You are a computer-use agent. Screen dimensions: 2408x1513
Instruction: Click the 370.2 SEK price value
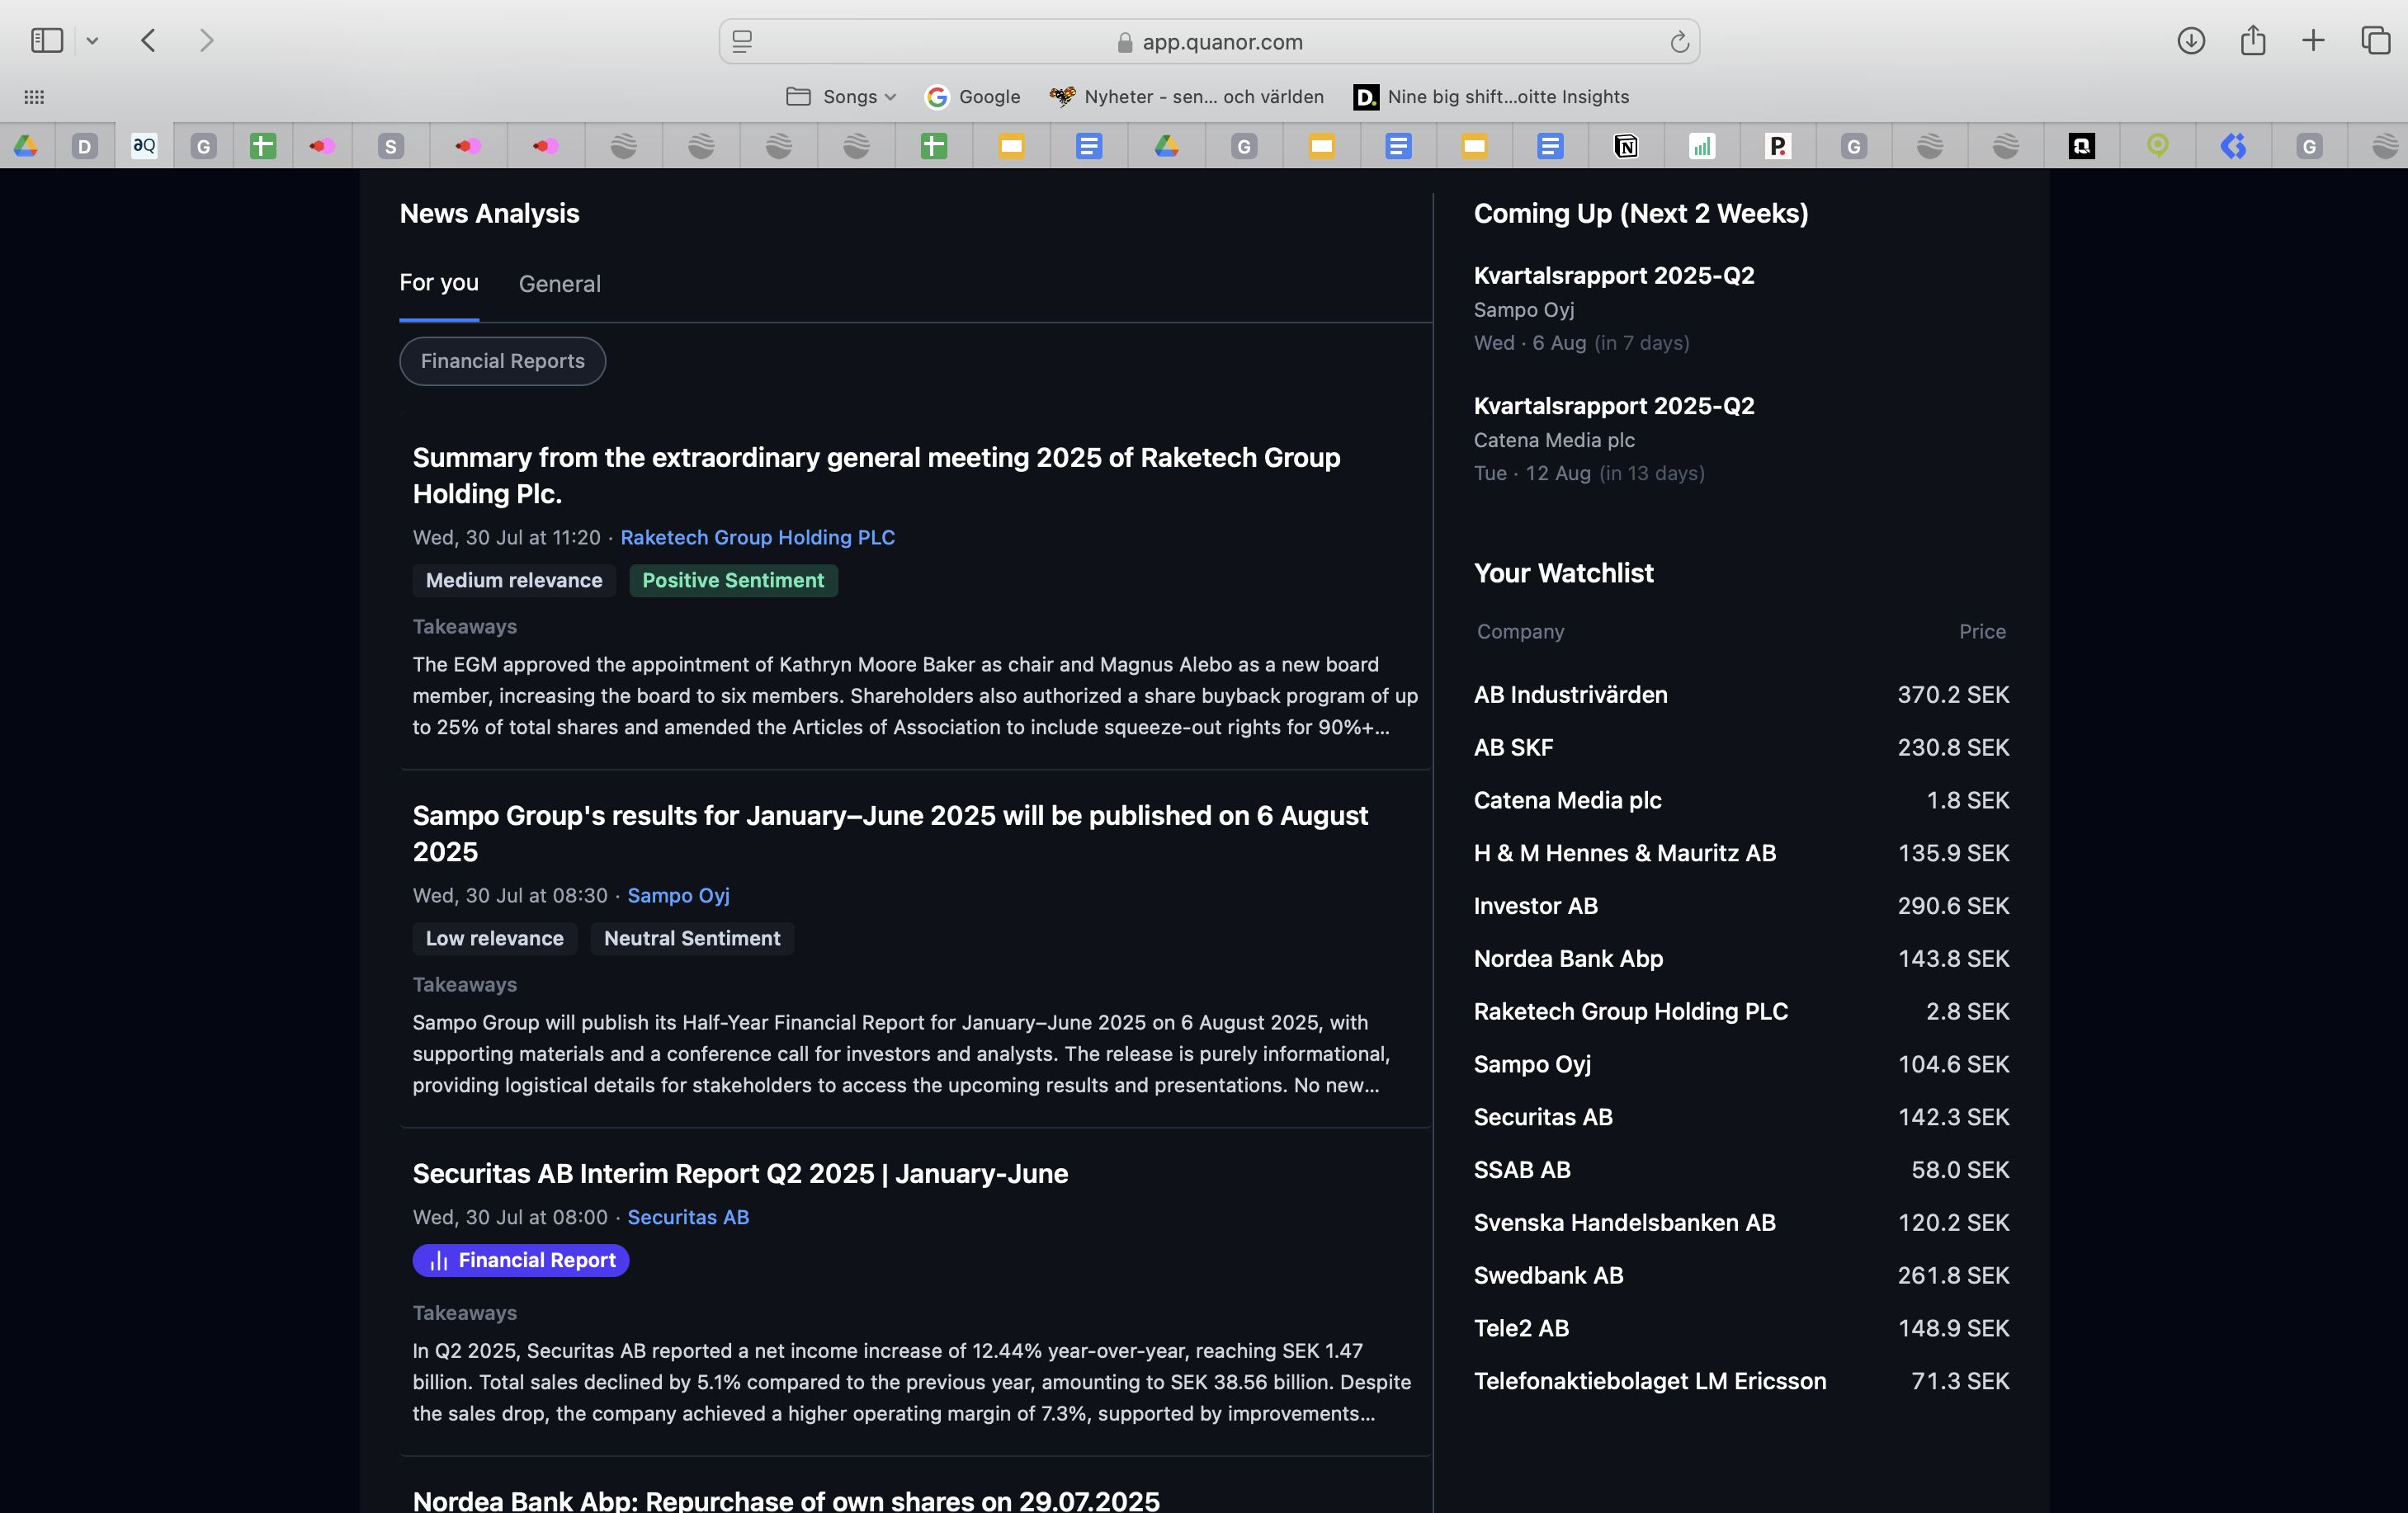[x=1953, y=694]
